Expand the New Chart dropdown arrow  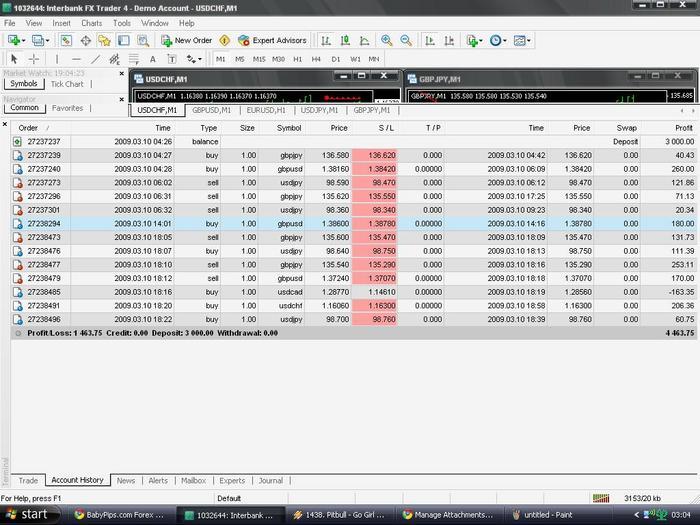click(x=23, y=41)
